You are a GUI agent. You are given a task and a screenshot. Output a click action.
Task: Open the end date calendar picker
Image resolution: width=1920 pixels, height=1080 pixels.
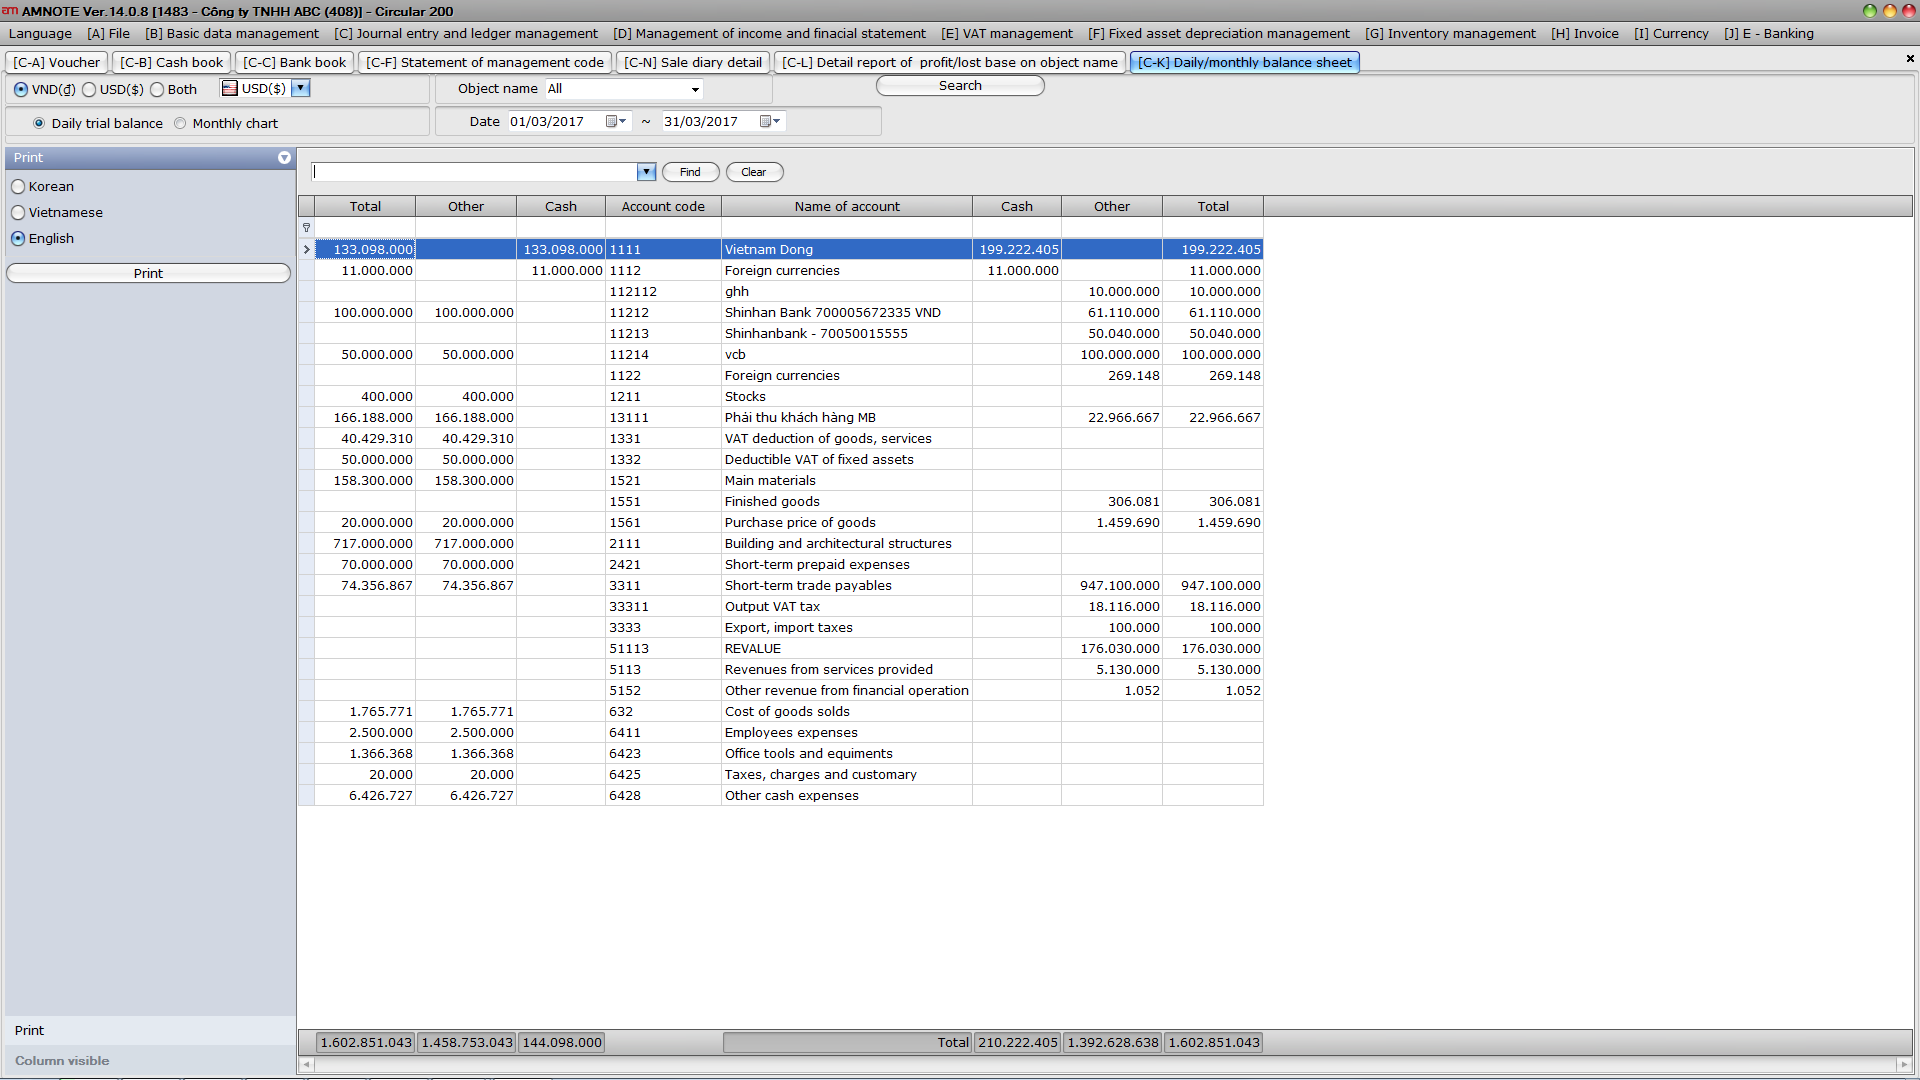point(766,122)
